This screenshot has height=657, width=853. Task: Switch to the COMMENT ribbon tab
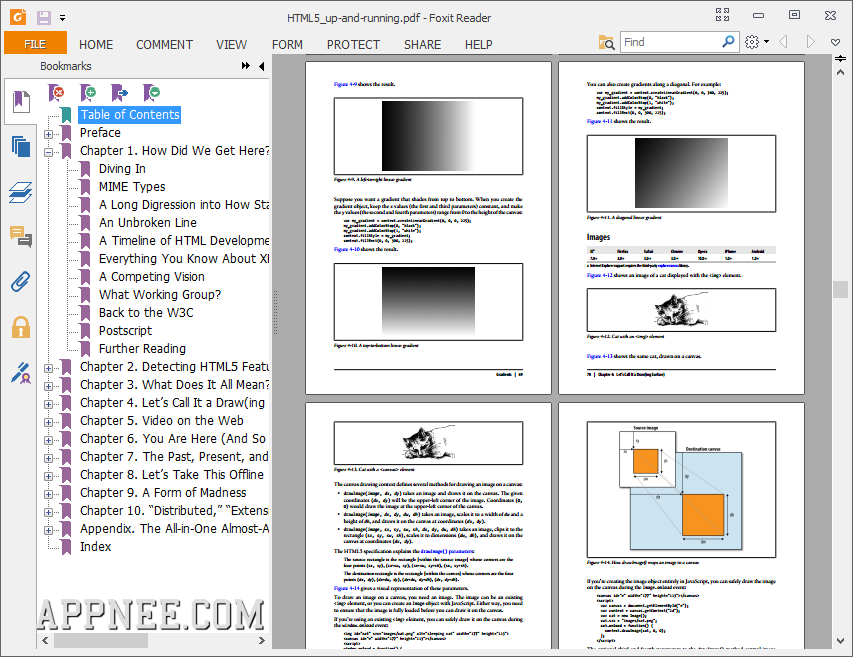pos(164,45)
